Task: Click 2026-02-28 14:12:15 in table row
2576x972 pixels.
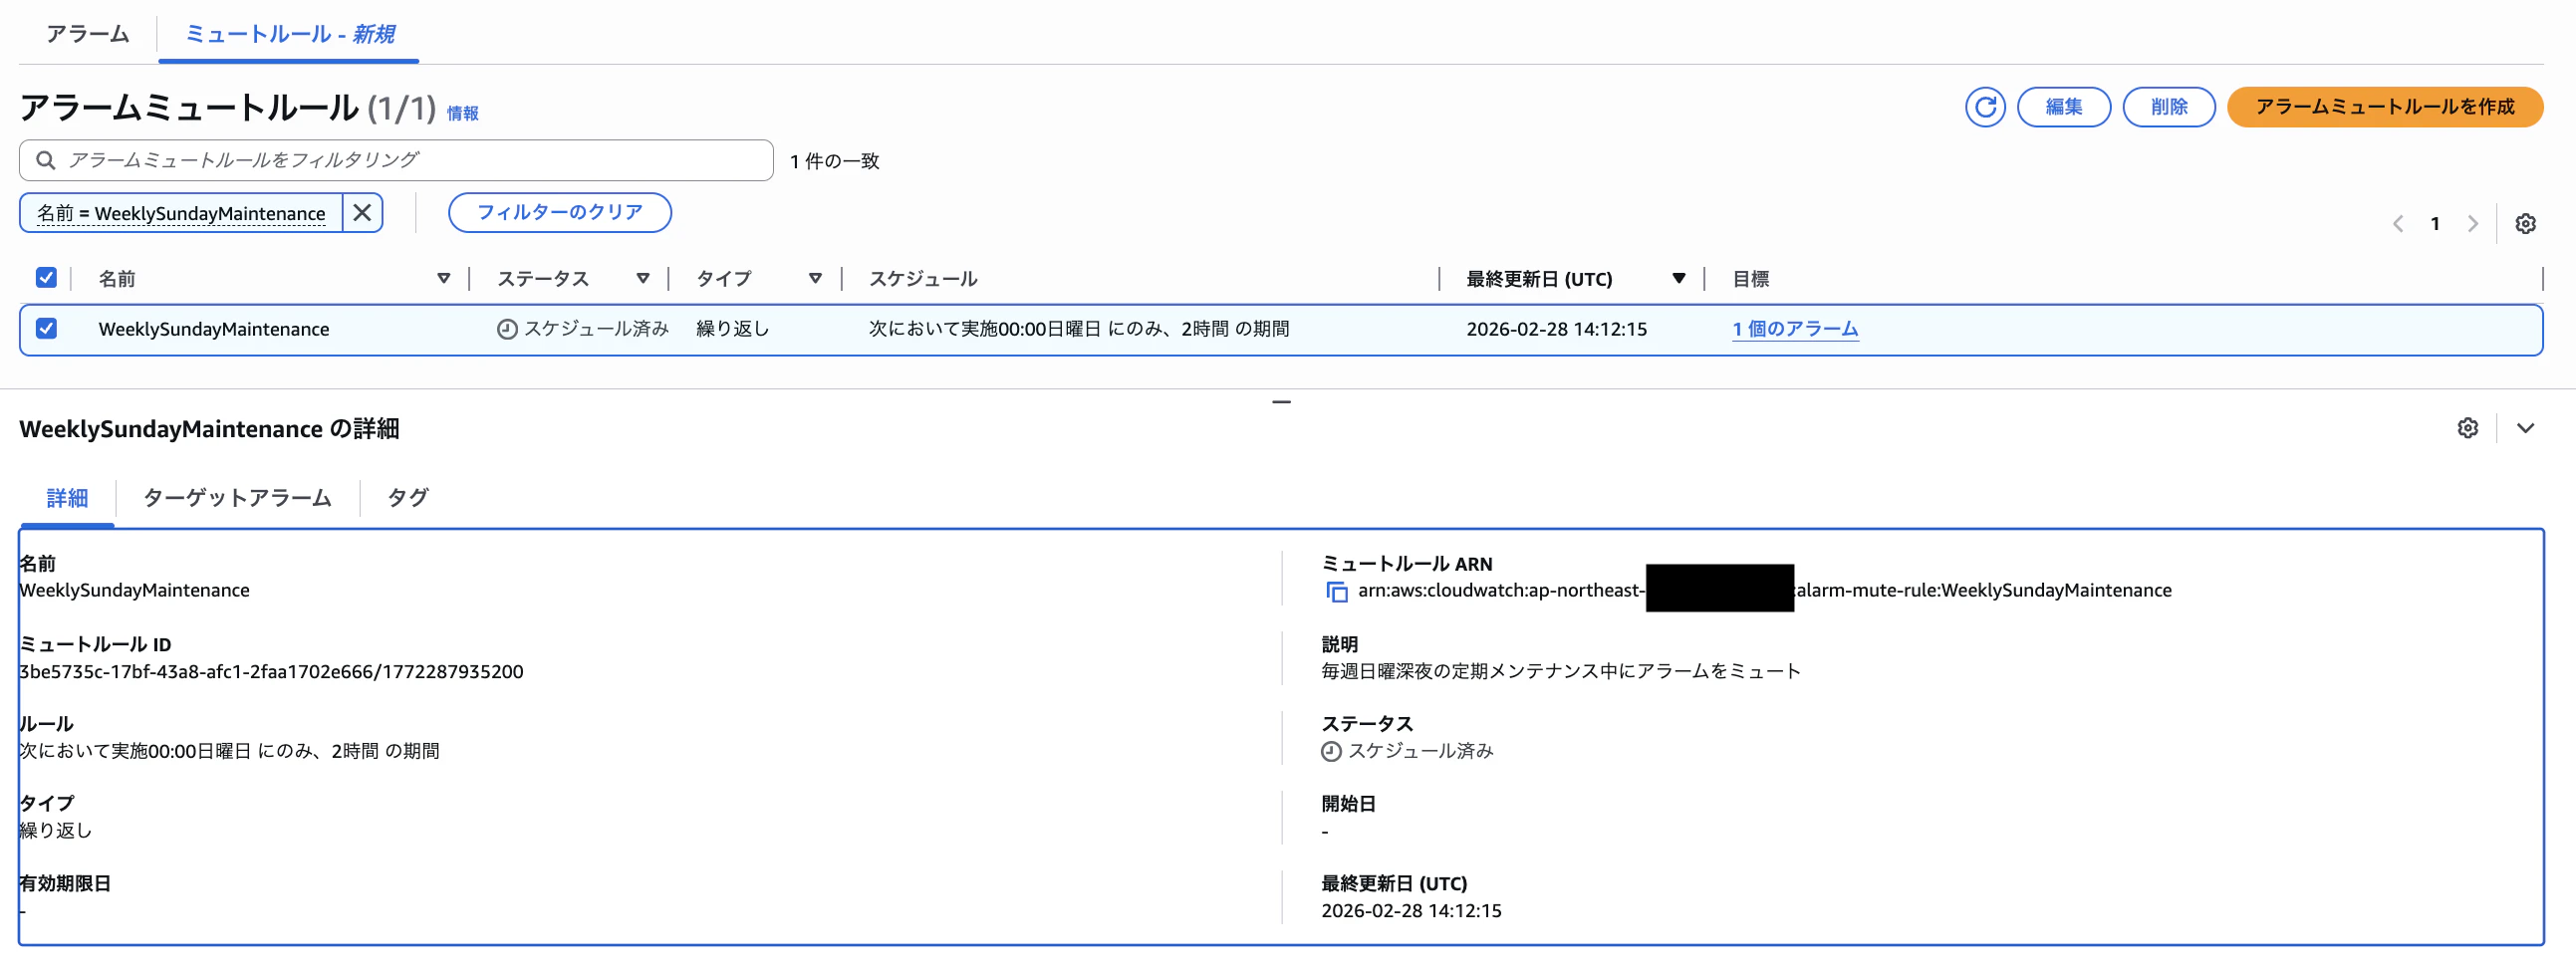Action: 1556,329
